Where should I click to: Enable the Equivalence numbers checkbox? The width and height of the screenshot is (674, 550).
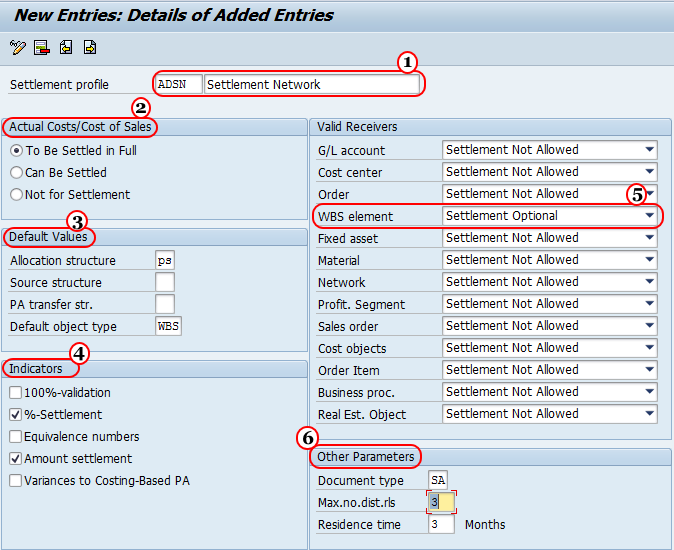coord(16,437)
